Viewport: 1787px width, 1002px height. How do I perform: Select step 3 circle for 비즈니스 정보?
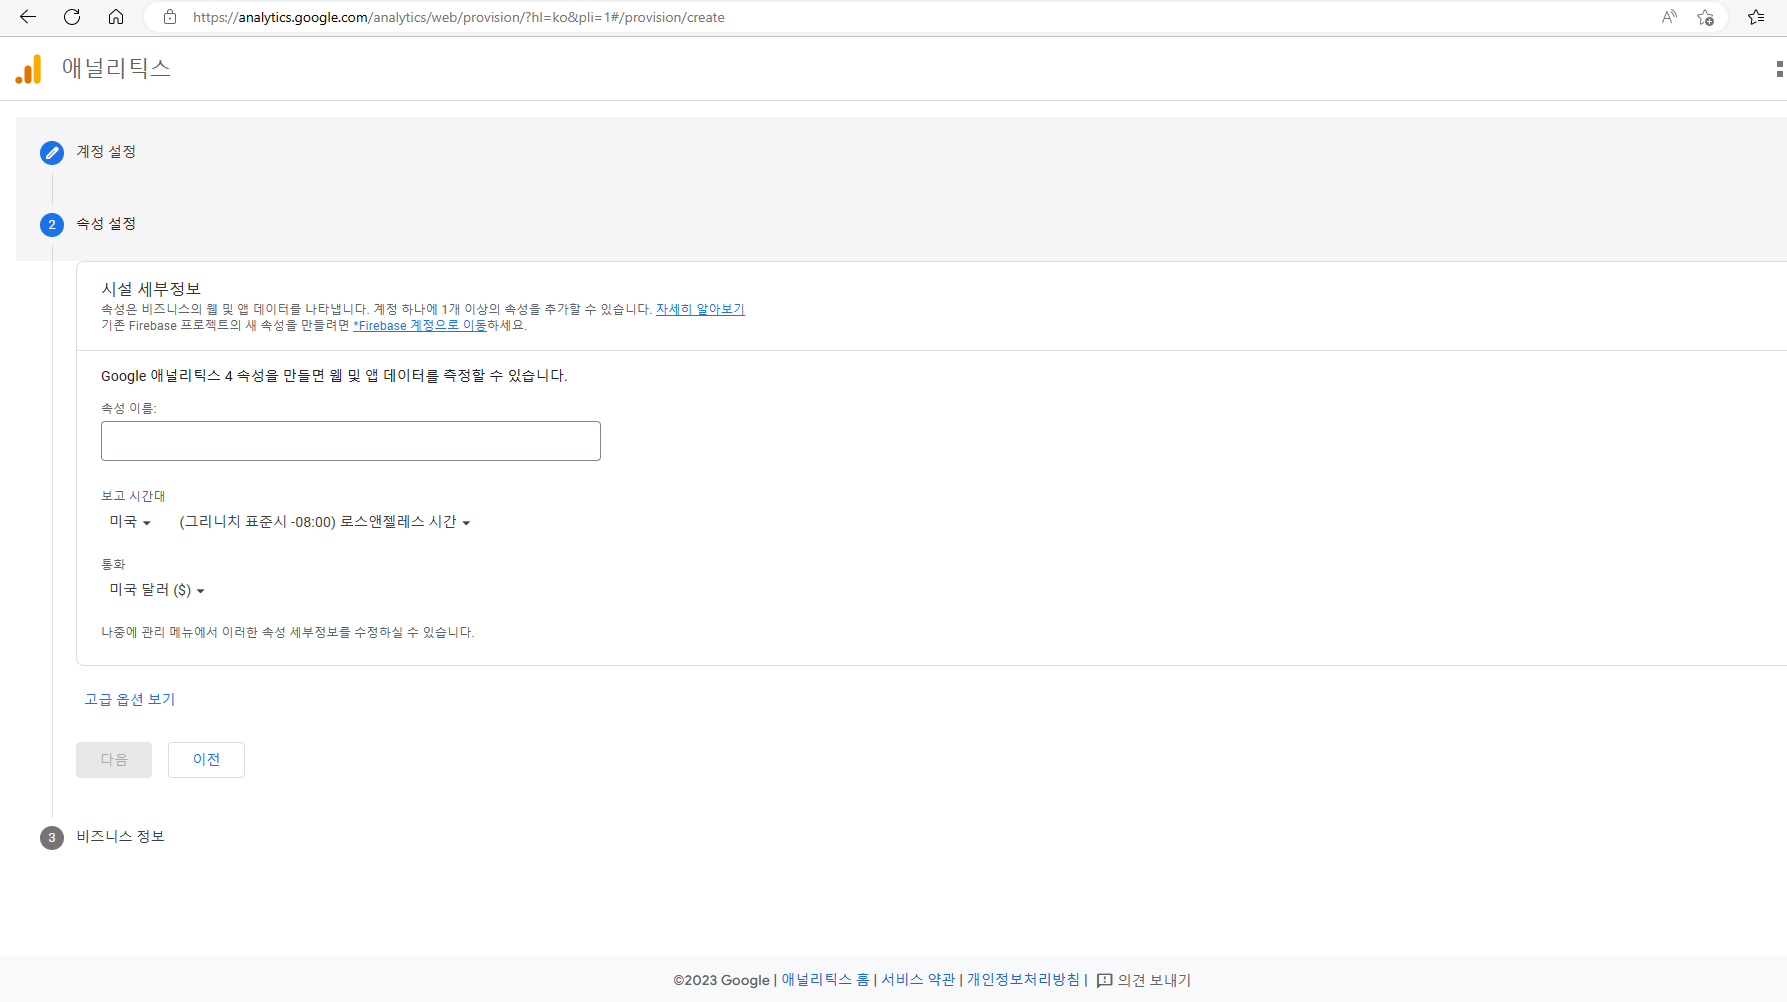52,837
